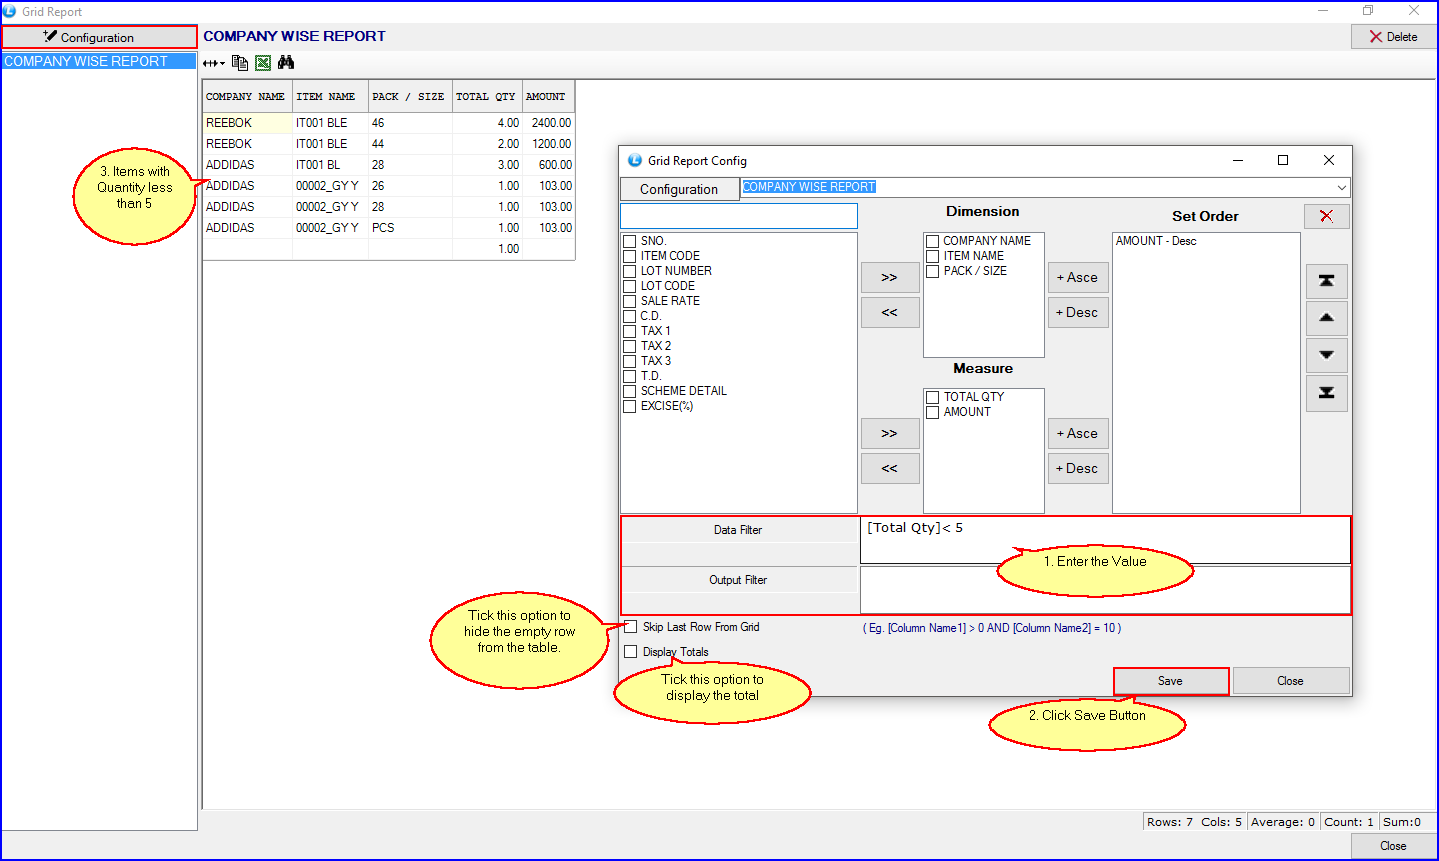
Task: Click Close in the Grid Report Config dialog
Action: click(1290, 681)
